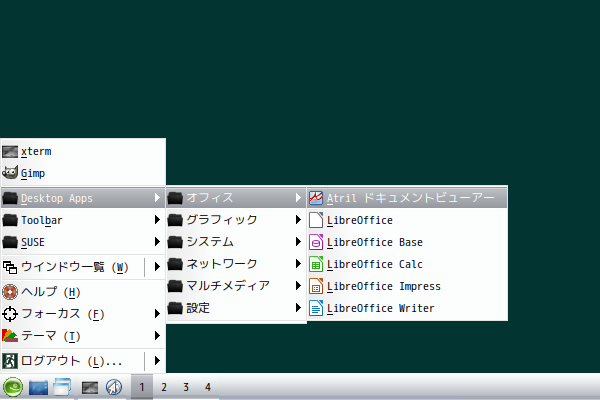Open LibreOffice Calc entry
Viewport: 600px width, 400px height.
[407, 264]
